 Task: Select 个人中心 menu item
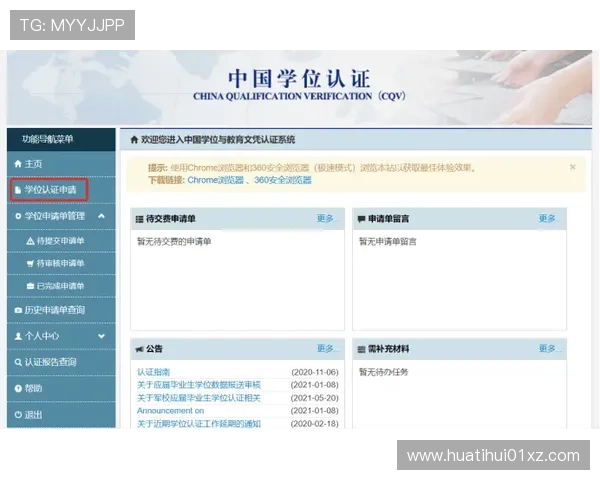point(42,336)
